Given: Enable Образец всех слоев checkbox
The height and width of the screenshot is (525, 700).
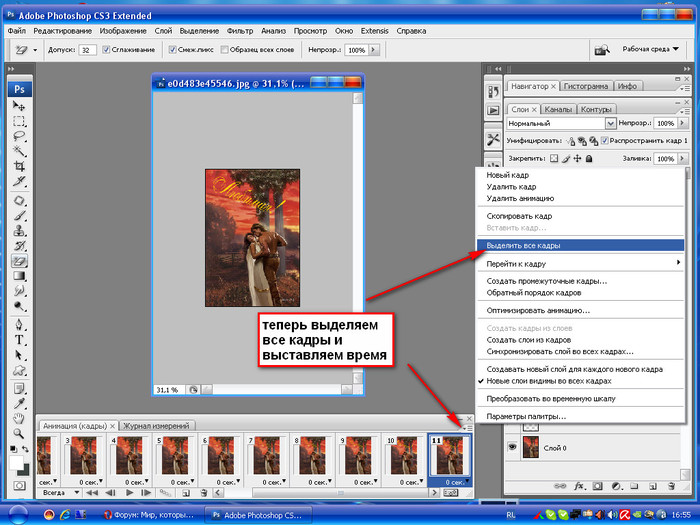Looking at the screenshot, I should [x=225, y=50].
